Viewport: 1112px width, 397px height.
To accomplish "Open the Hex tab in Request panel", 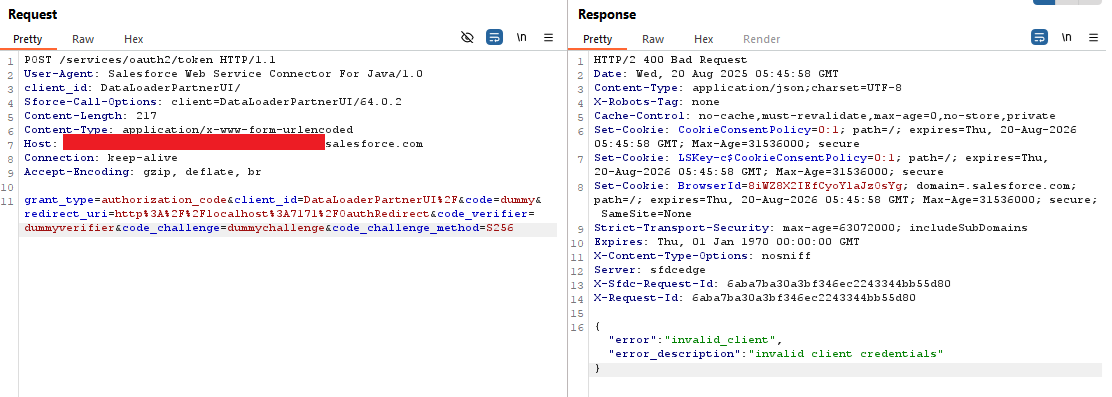I will coord(133,39).
